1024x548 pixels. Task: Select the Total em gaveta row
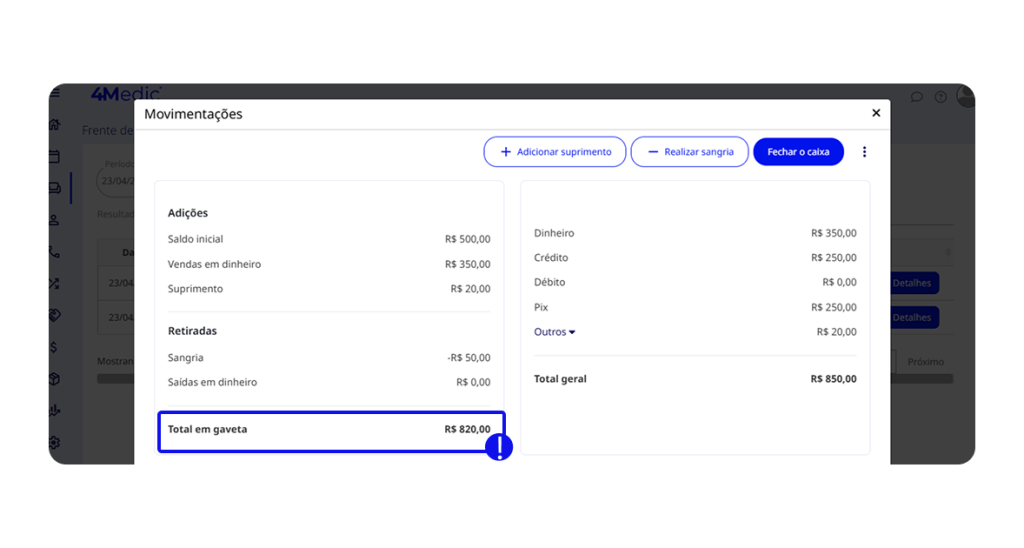coord(330,430)
